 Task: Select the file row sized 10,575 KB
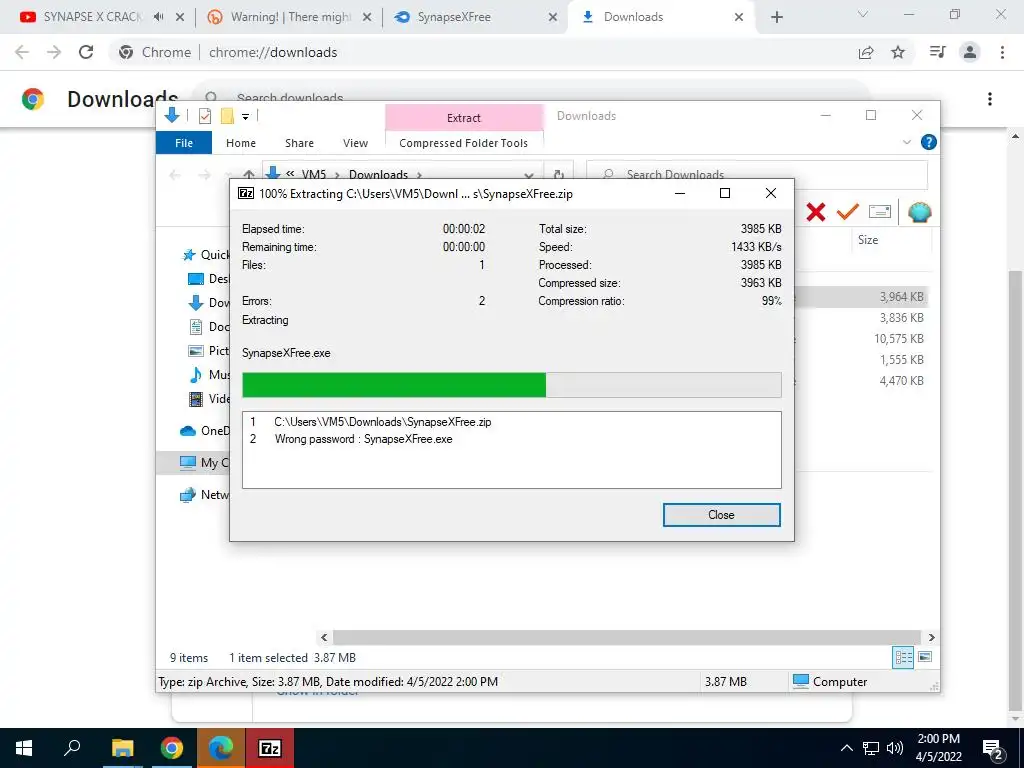coord(862,338)
